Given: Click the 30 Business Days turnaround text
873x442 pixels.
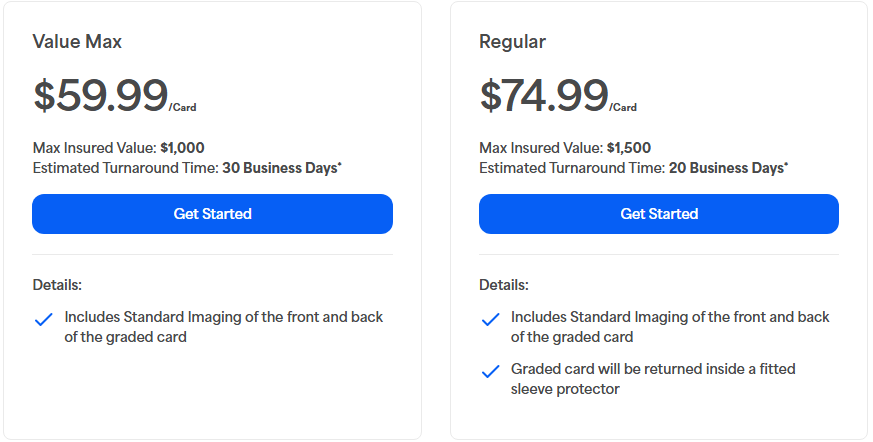Looking at the screenshot, I should click(x=280, y=168).
